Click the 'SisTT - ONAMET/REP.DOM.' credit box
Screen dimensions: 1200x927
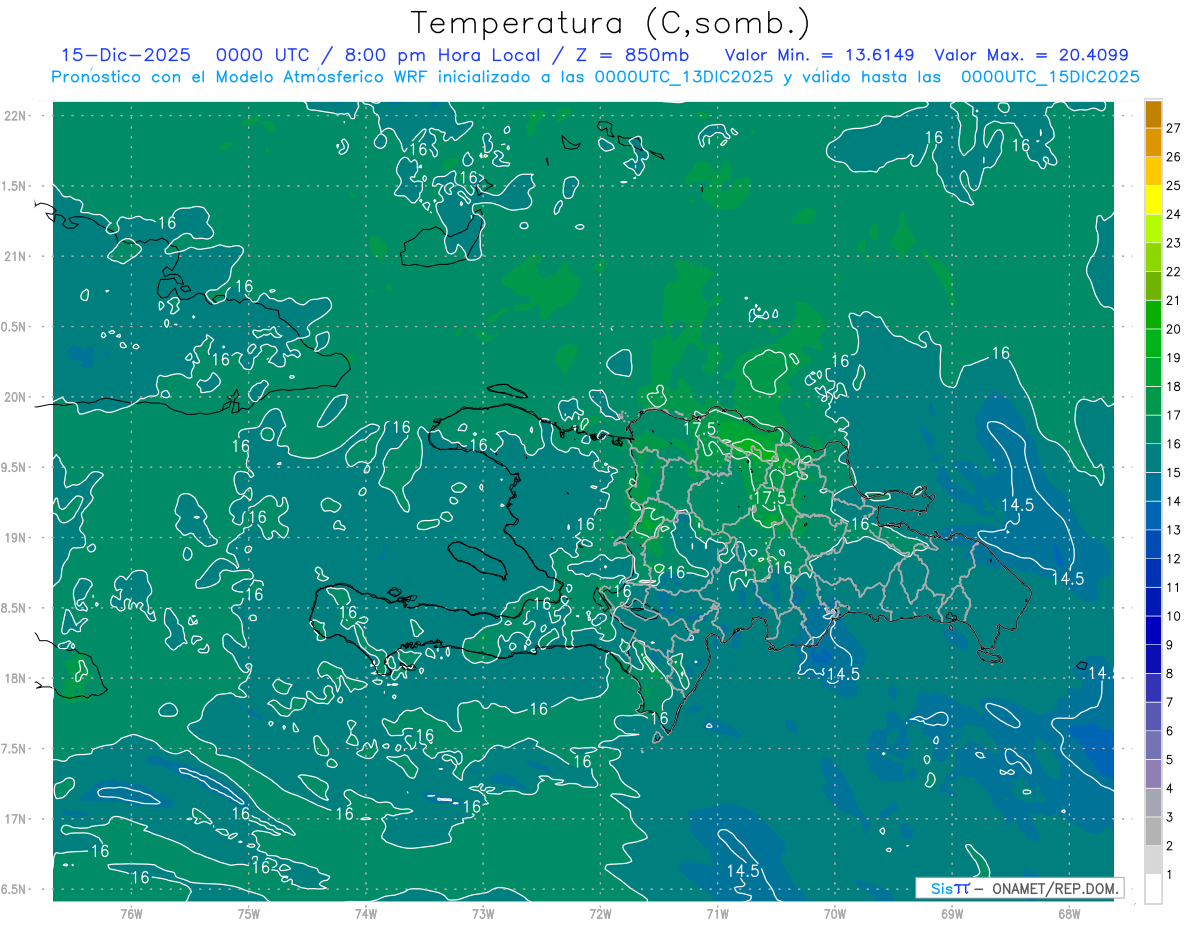pos(1020,888)
